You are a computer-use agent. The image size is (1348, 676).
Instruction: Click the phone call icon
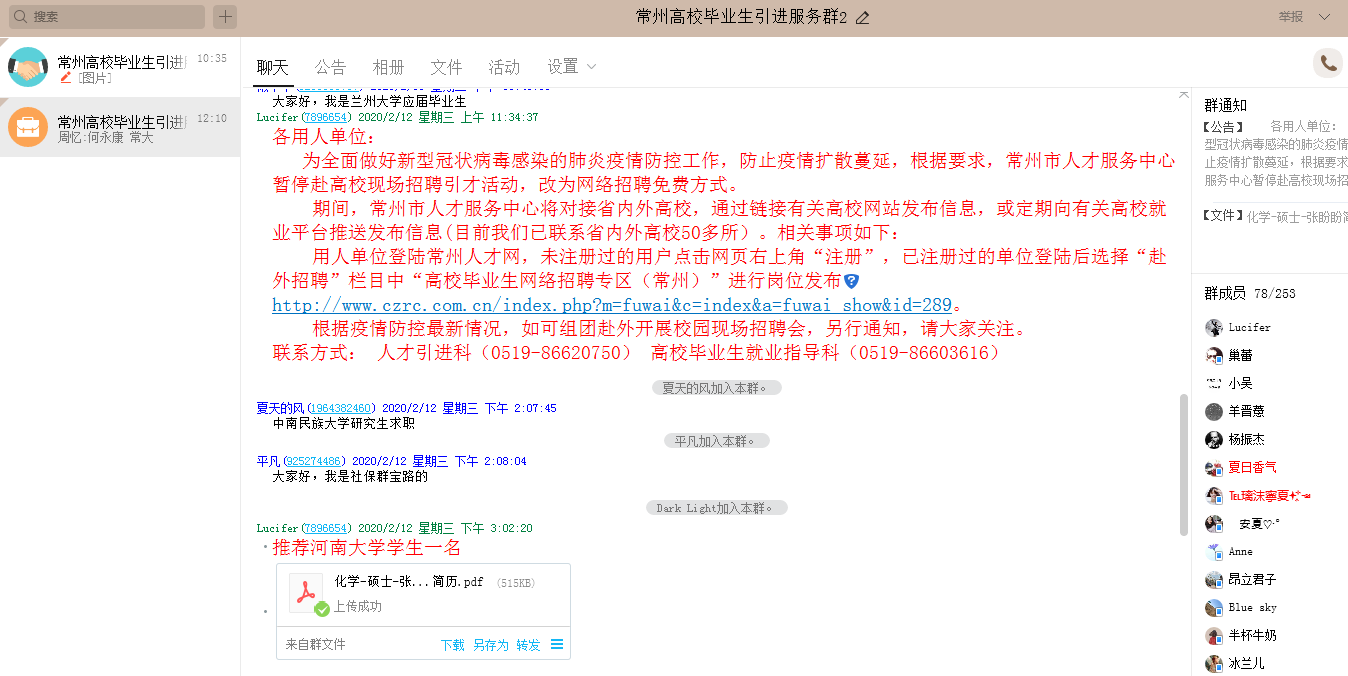pos(1328,63)
